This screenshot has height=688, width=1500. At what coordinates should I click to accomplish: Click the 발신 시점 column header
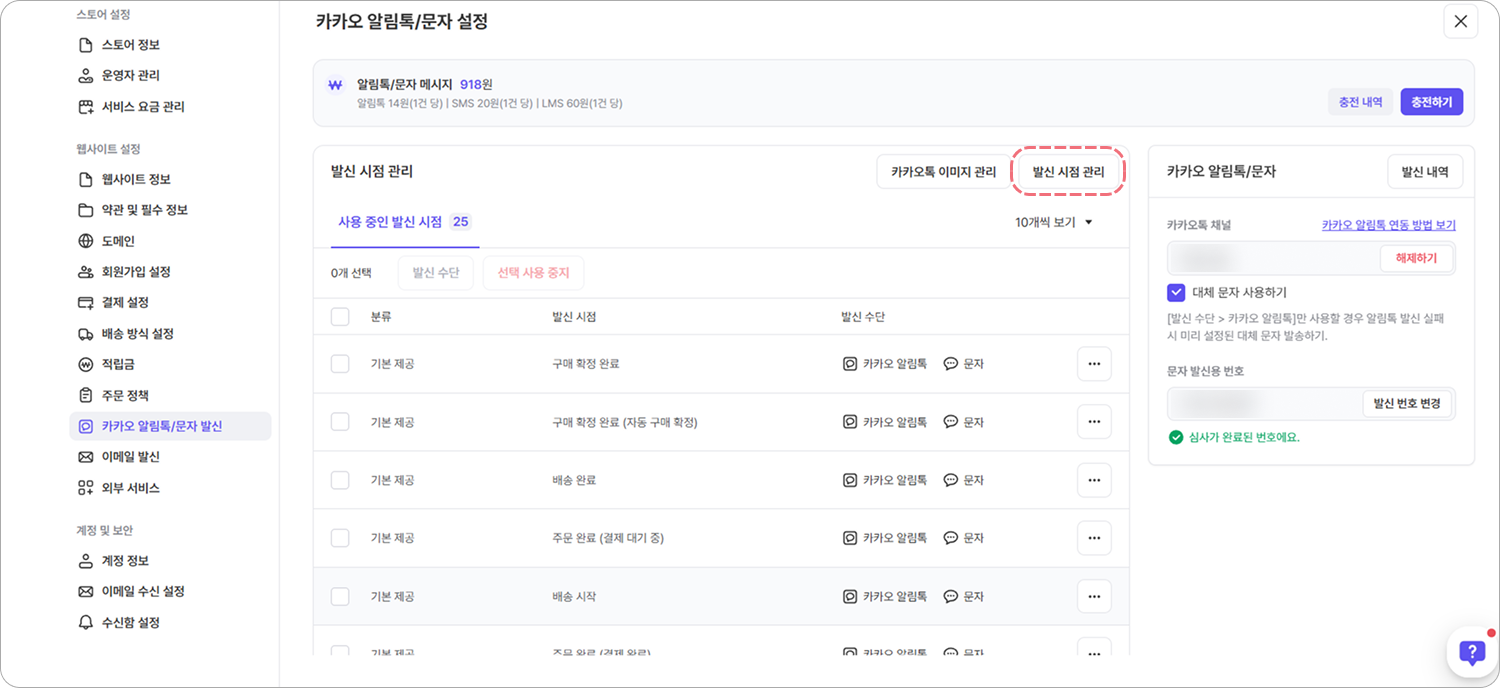pyautogui.click(x=574, y=317)
